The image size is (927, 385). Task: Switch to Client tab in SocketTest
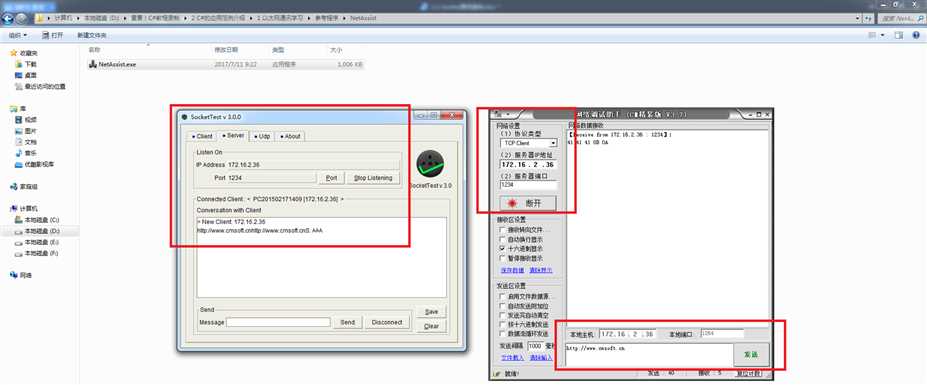(x=202, y=137)
